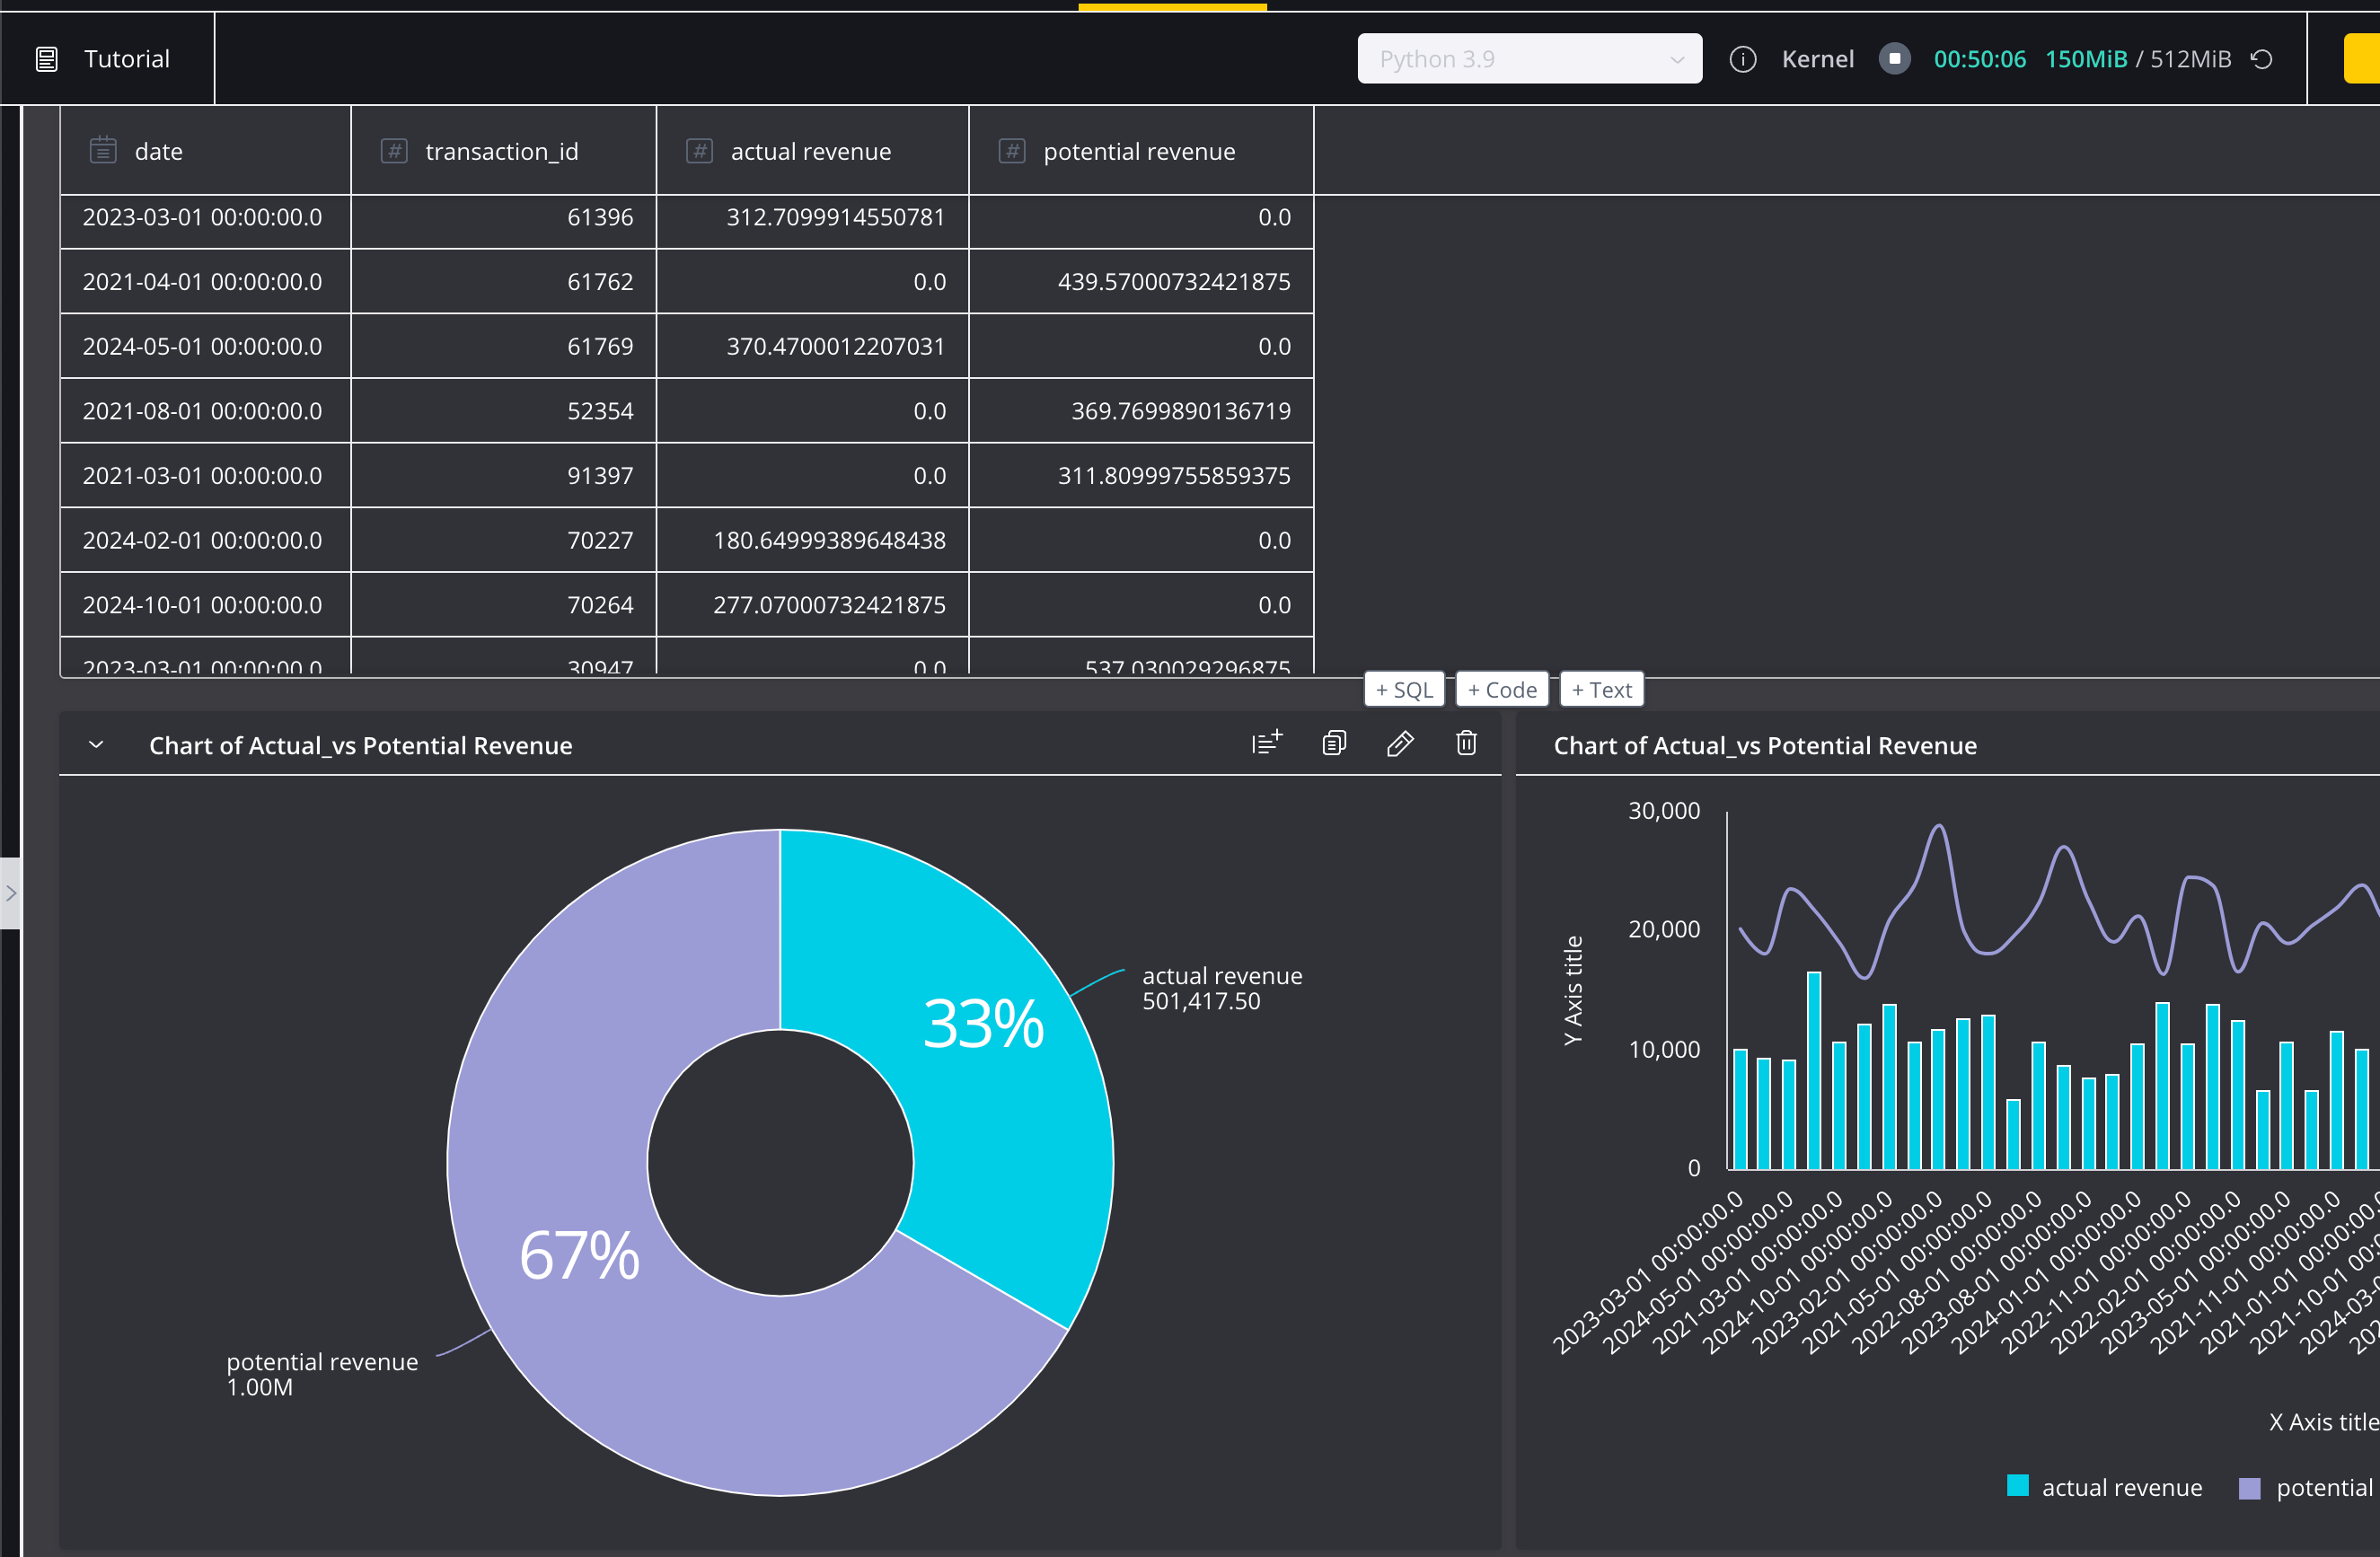The image size is (2380, 1557).
Task: Restart the kernel with the circular arrow
Action: 2263,59
